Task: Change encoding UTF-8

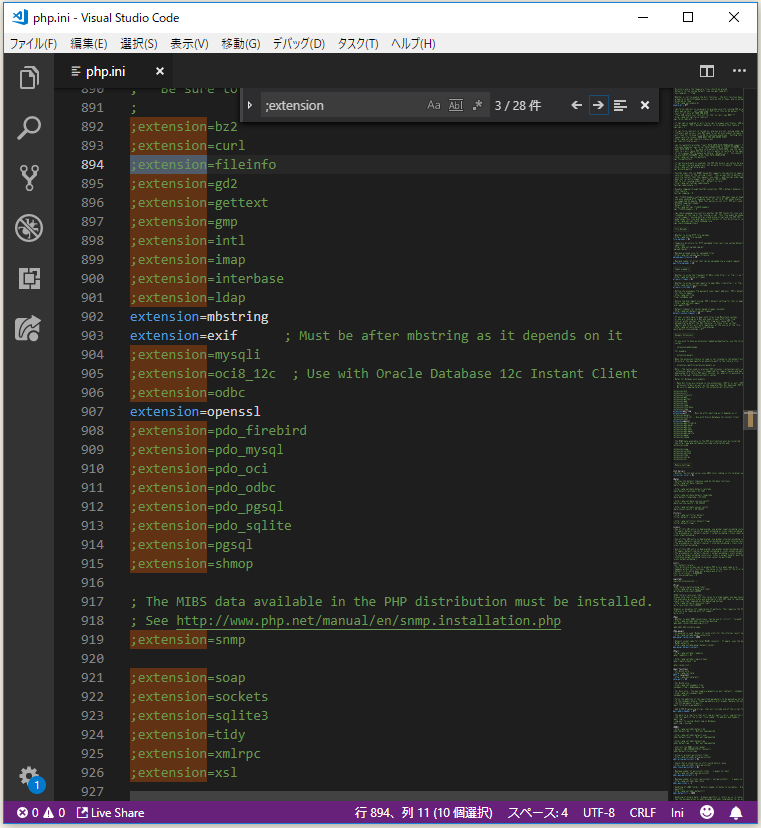Action: 599,813
